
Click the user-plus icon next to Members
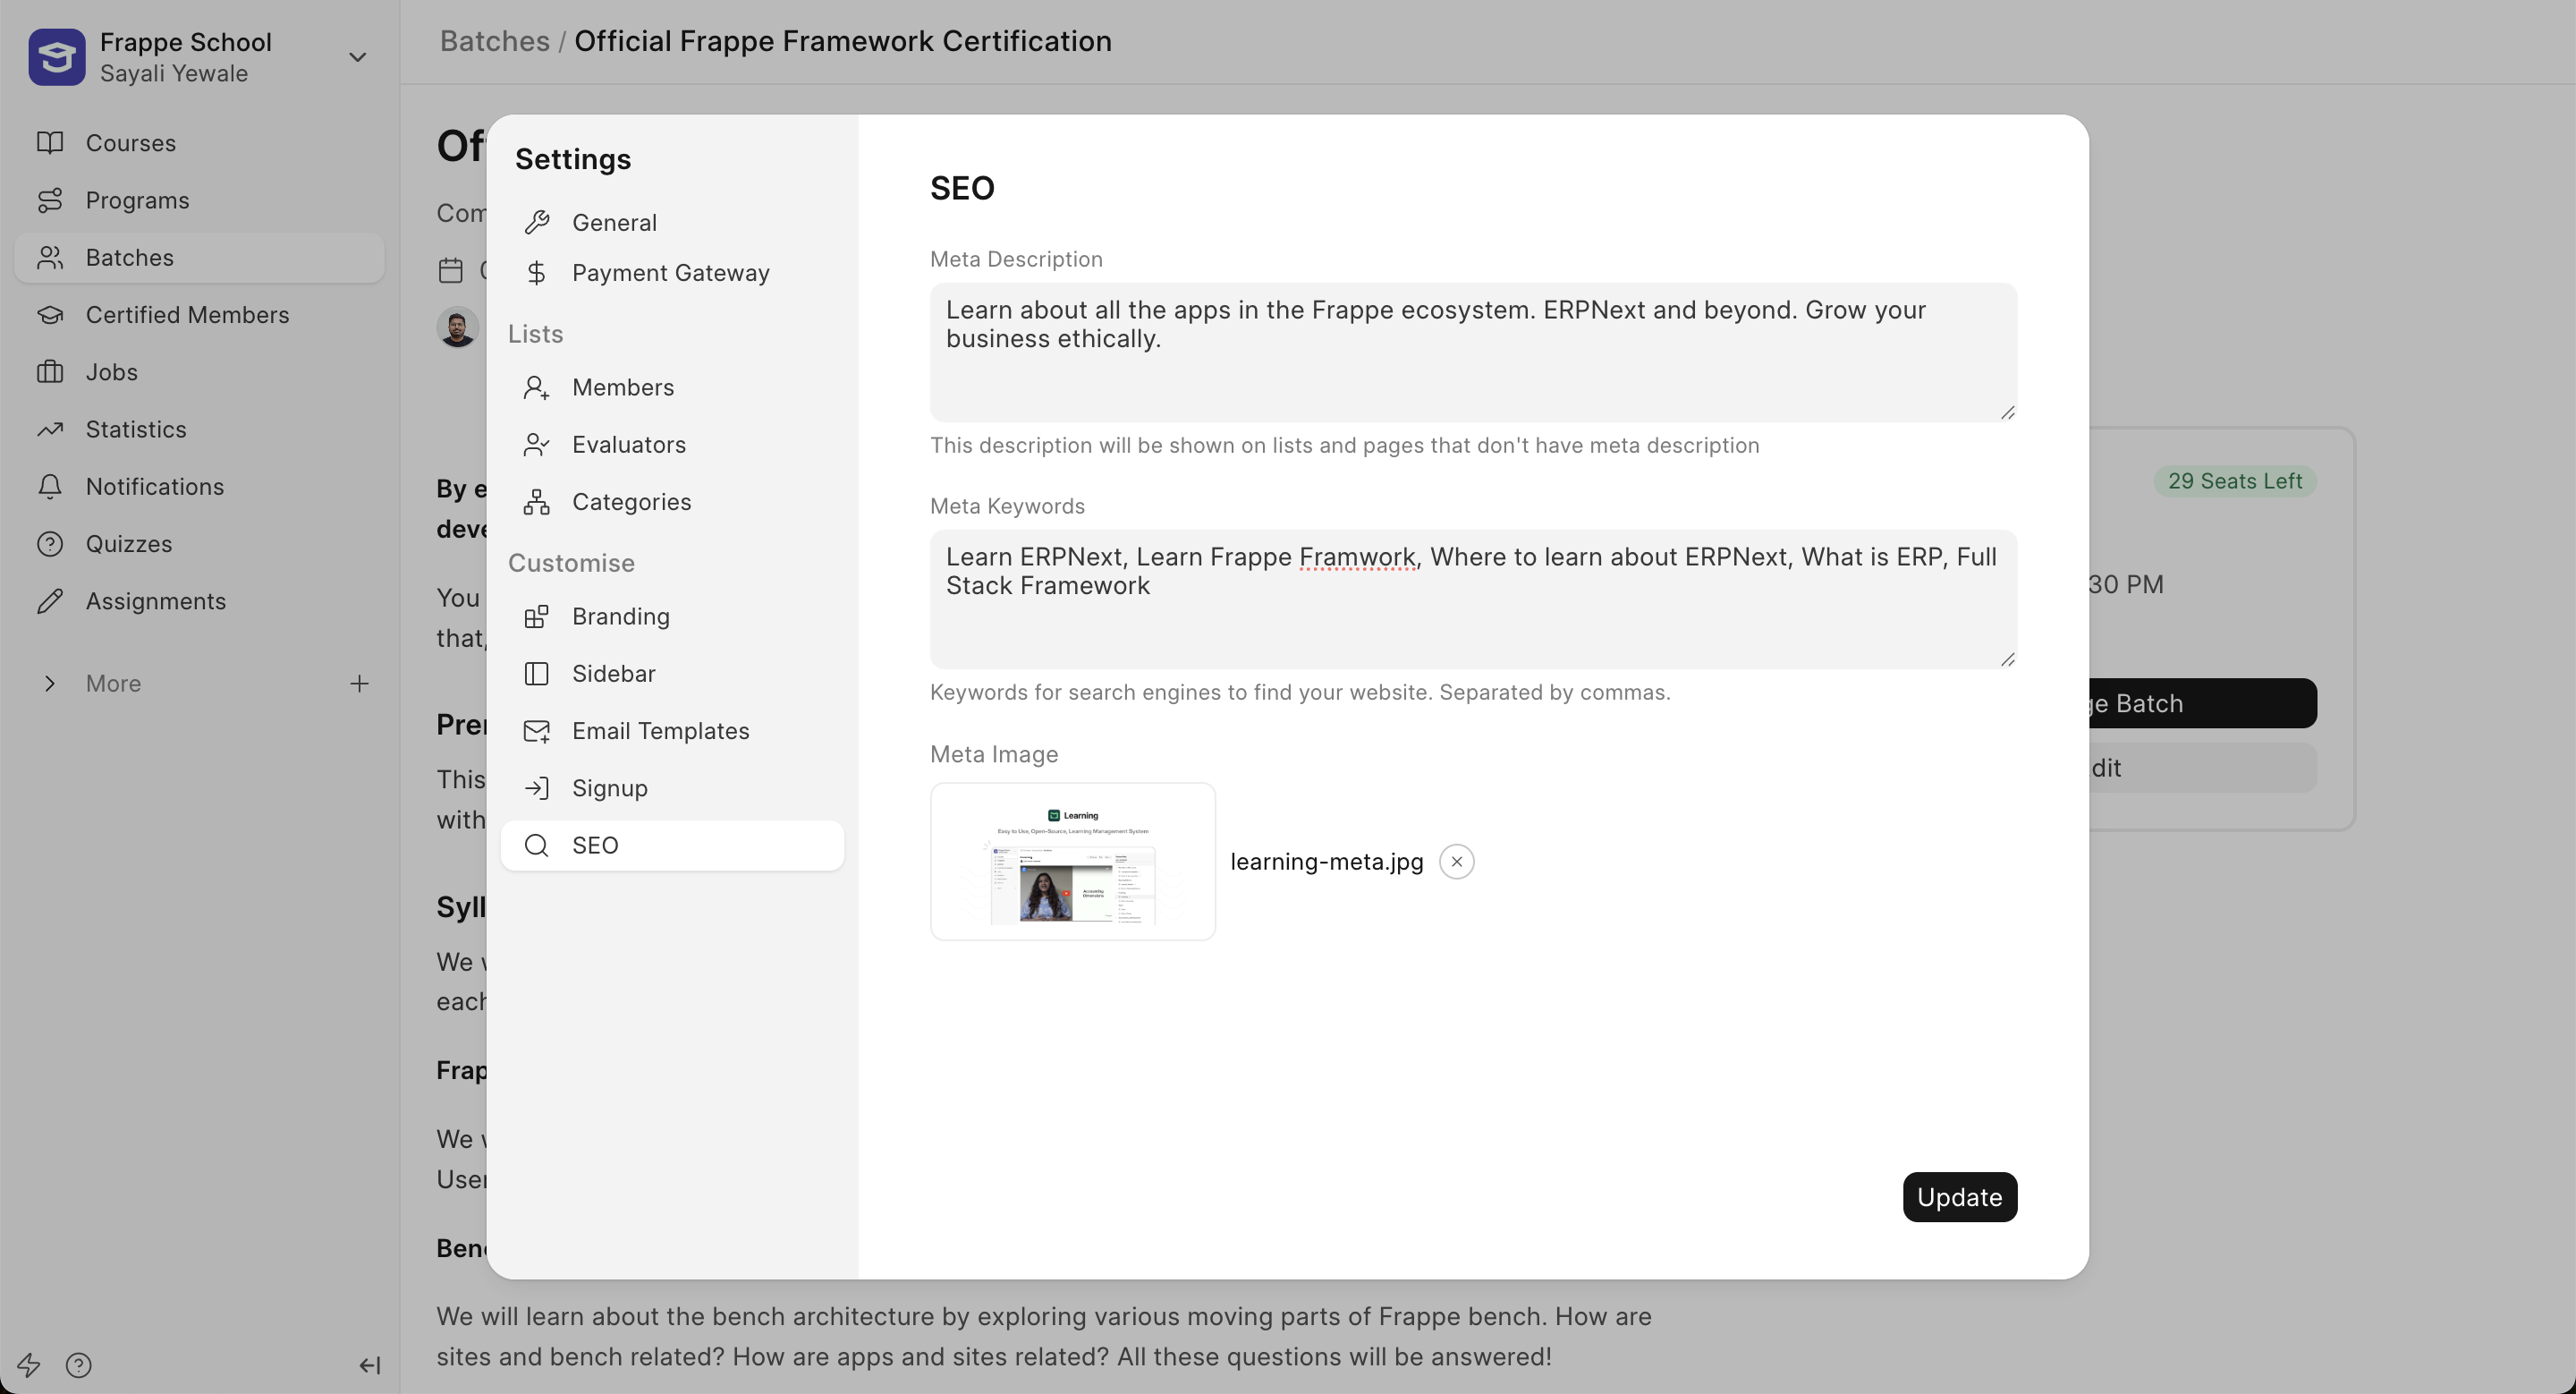tap(537, 387)
